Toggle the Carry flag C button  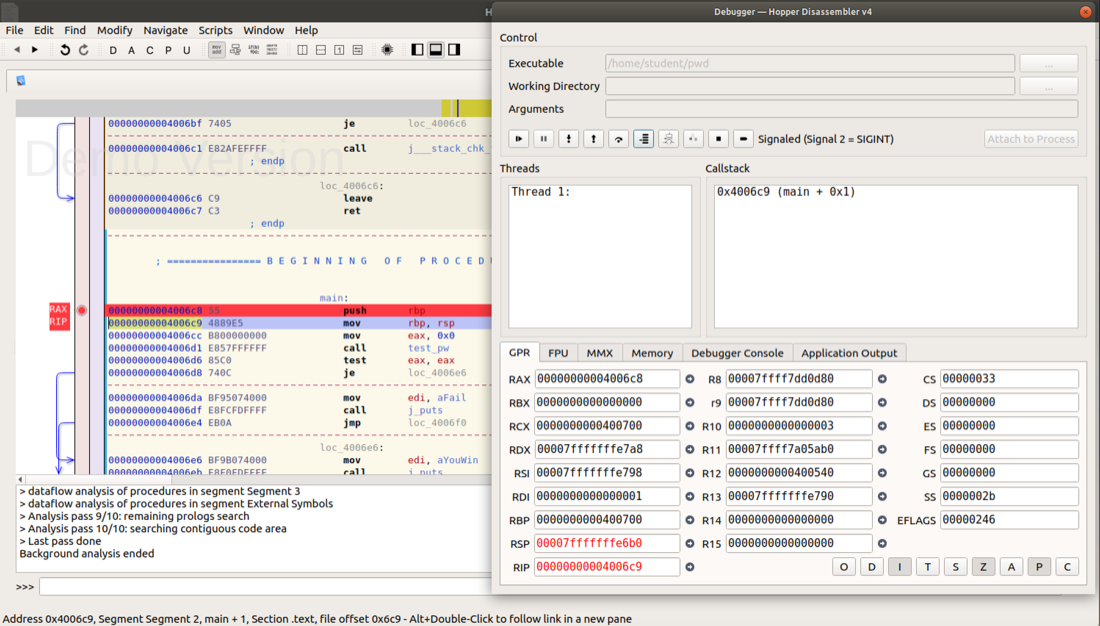(1067, 567)
